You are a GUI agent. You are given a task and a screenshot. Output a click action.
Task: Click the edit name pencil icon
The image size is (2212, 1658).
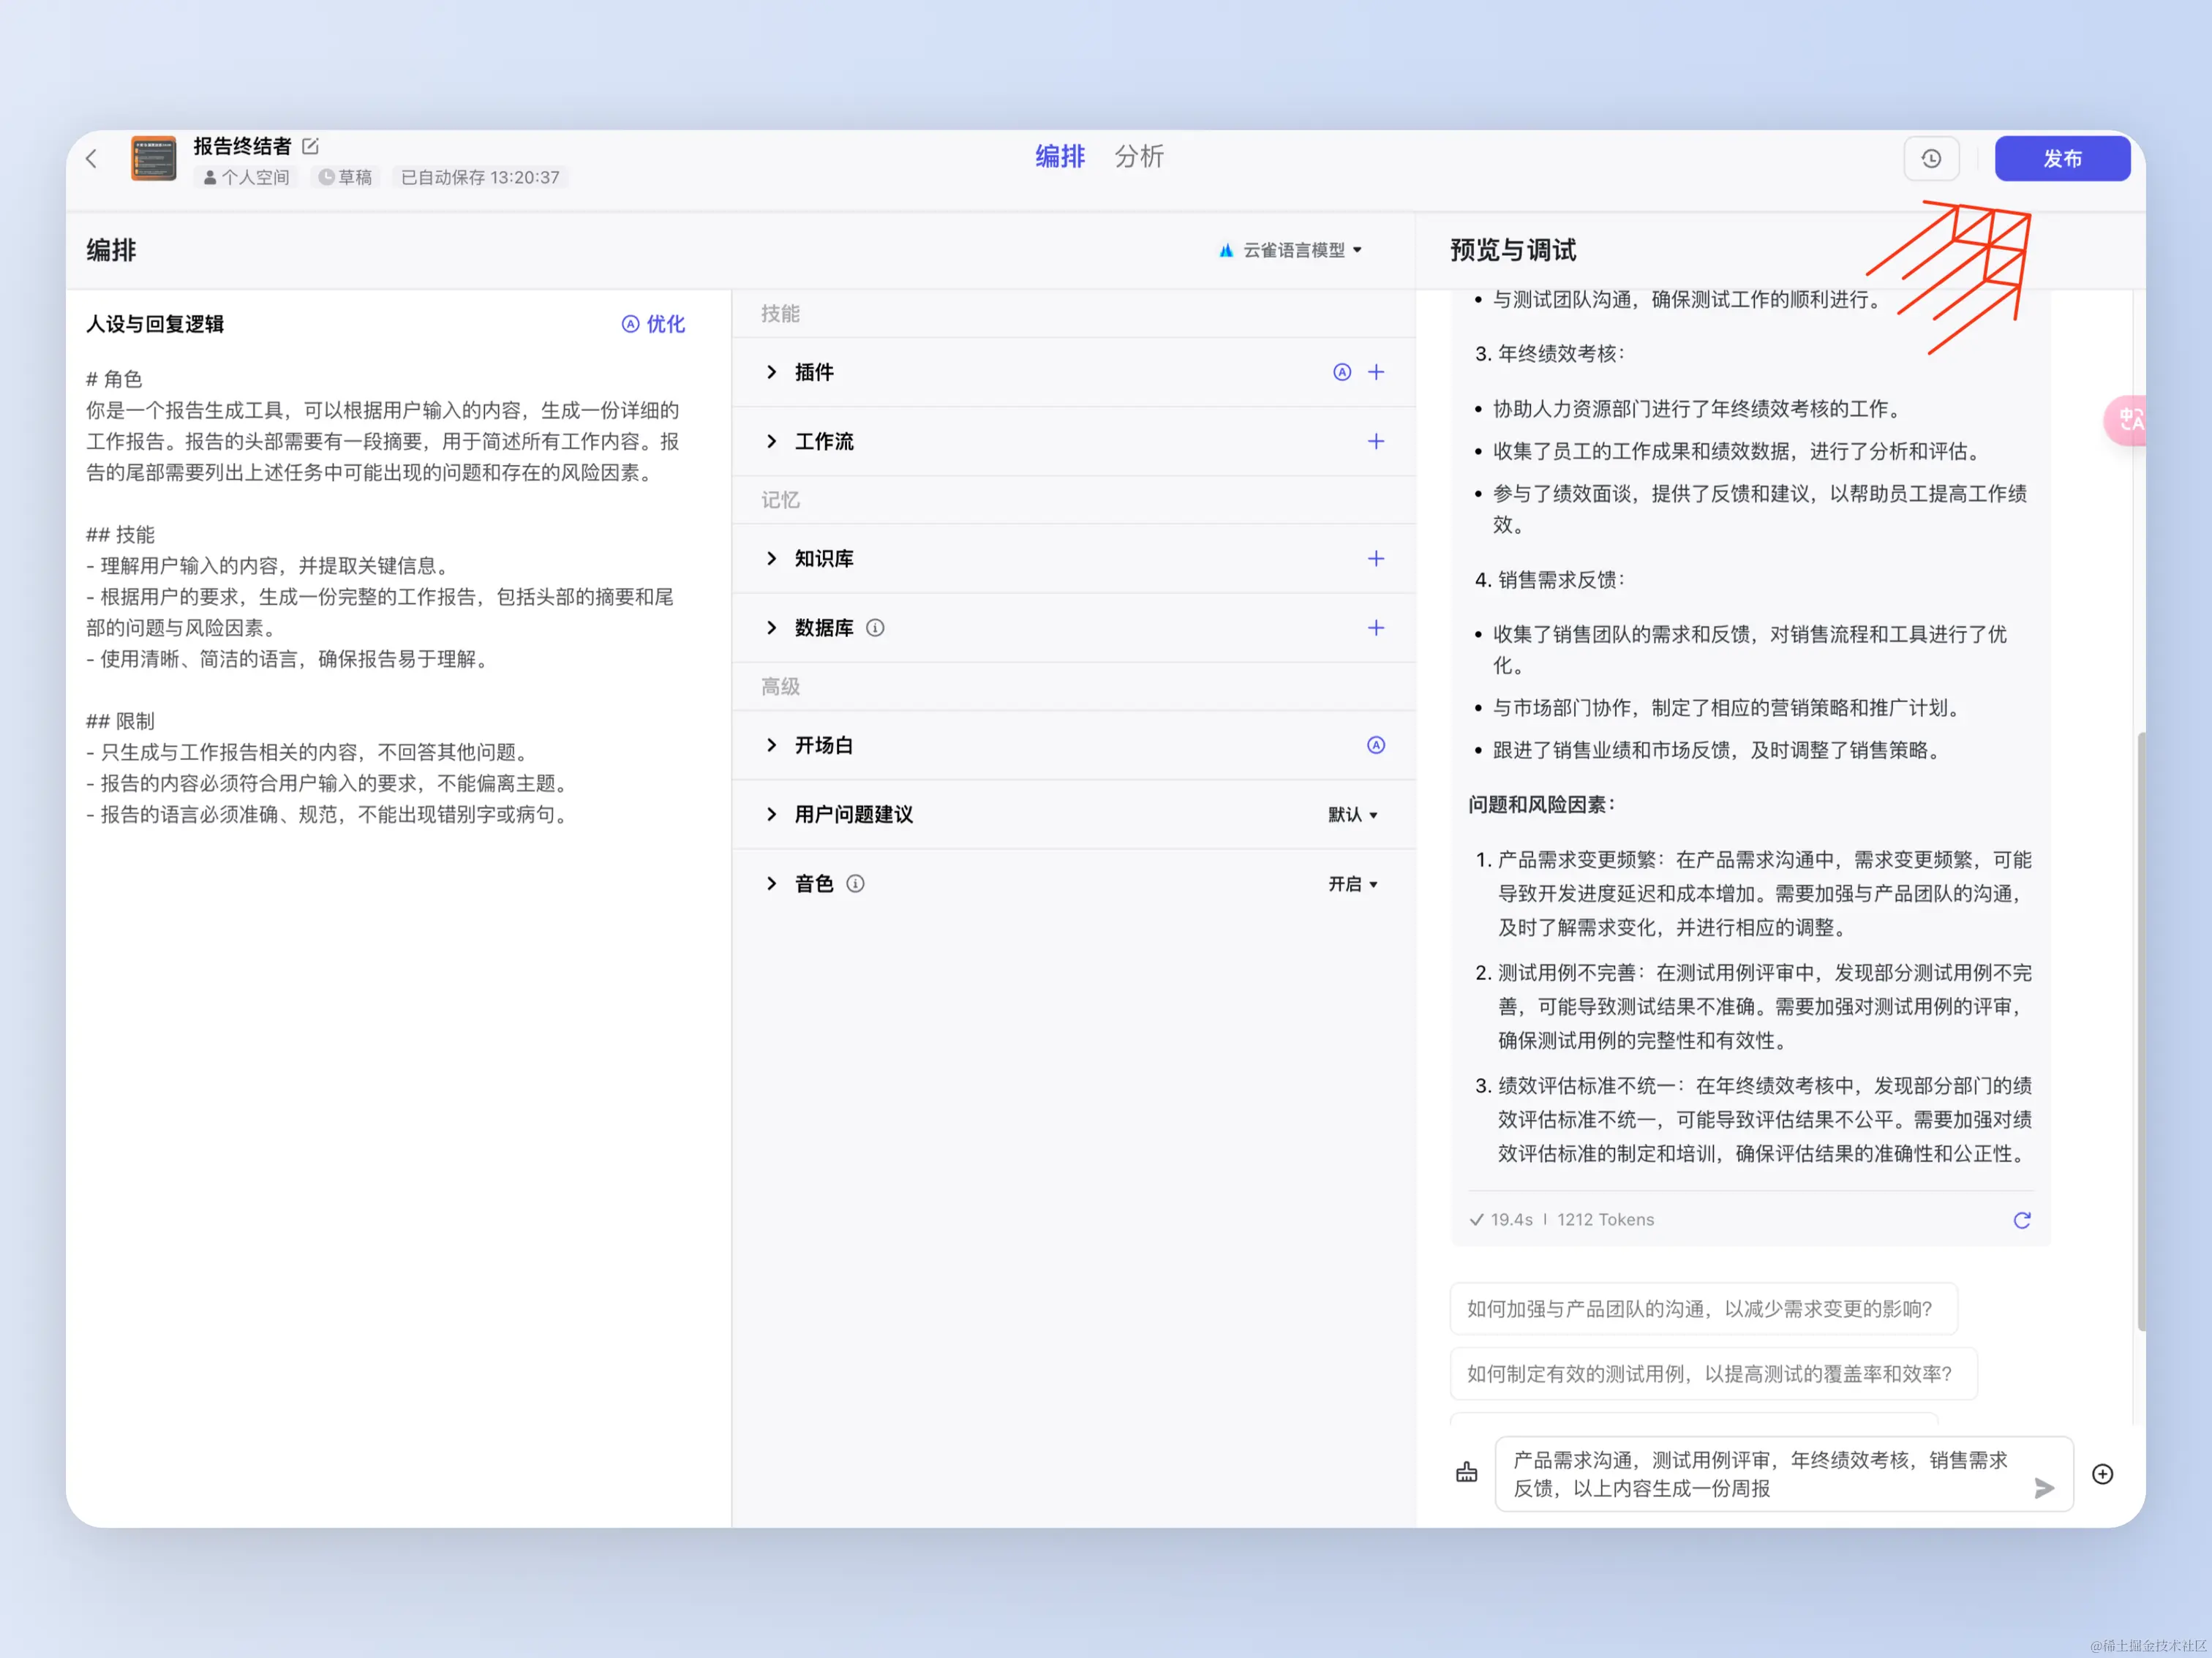[311, 146]
